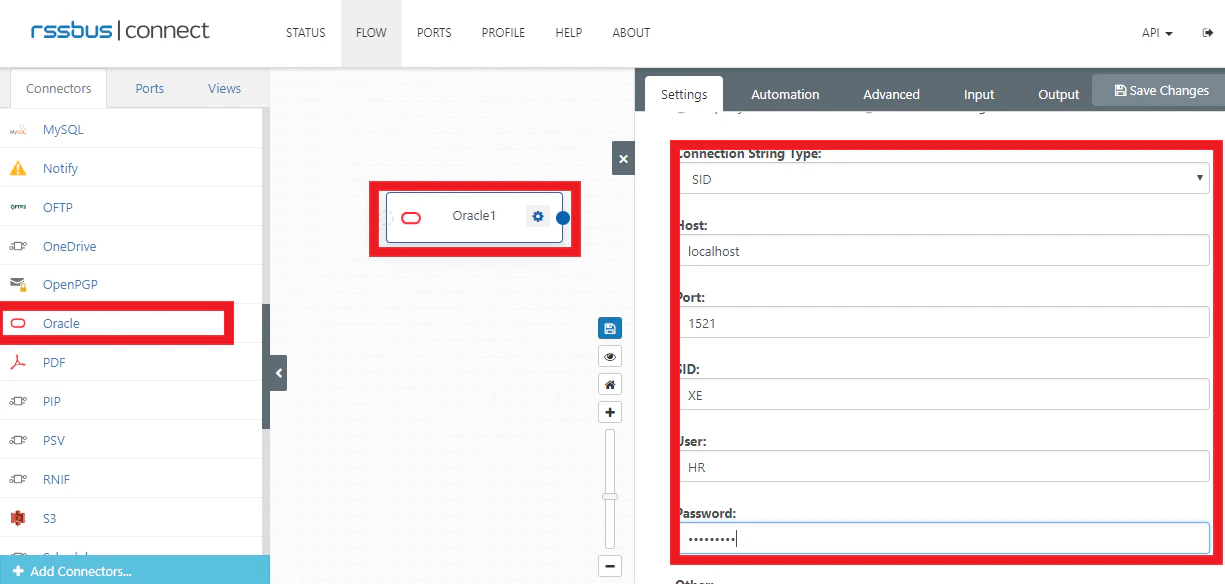Viewport: 1225px width, 584px height.
Task: Click the OpenPGP envelope lock icon
Action: pos(18,285)
